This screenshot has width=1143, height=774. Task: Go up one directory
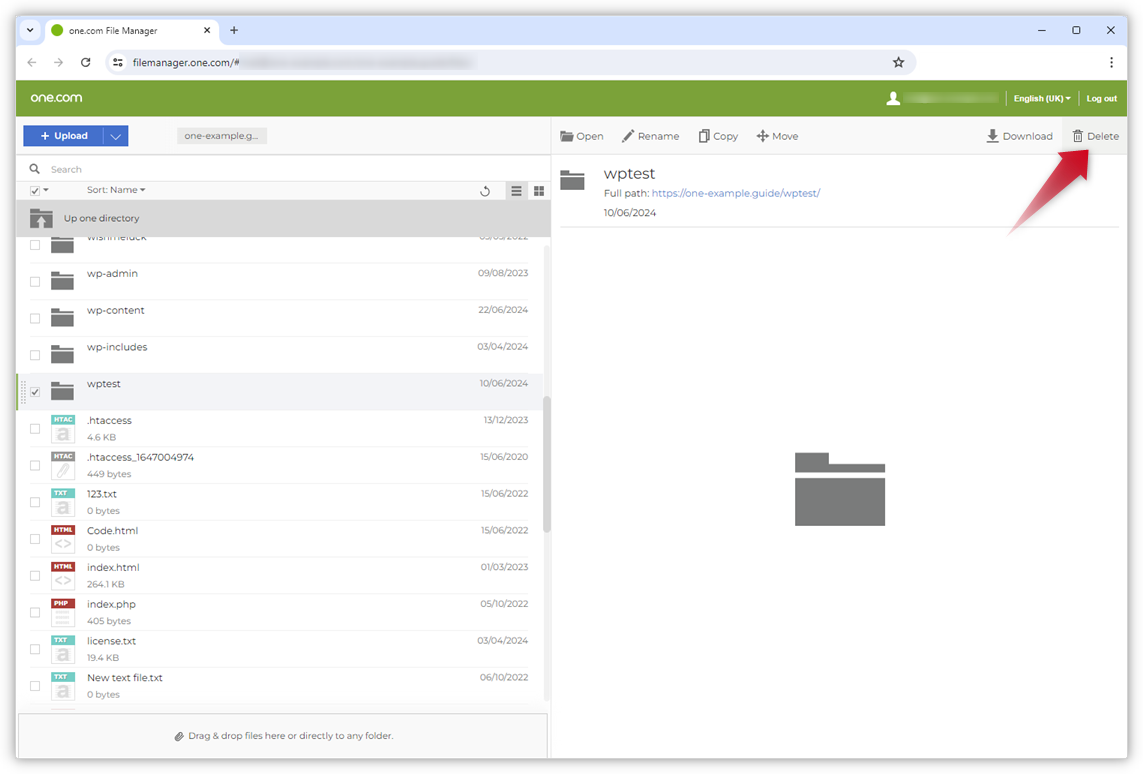(x=101, y=218)
